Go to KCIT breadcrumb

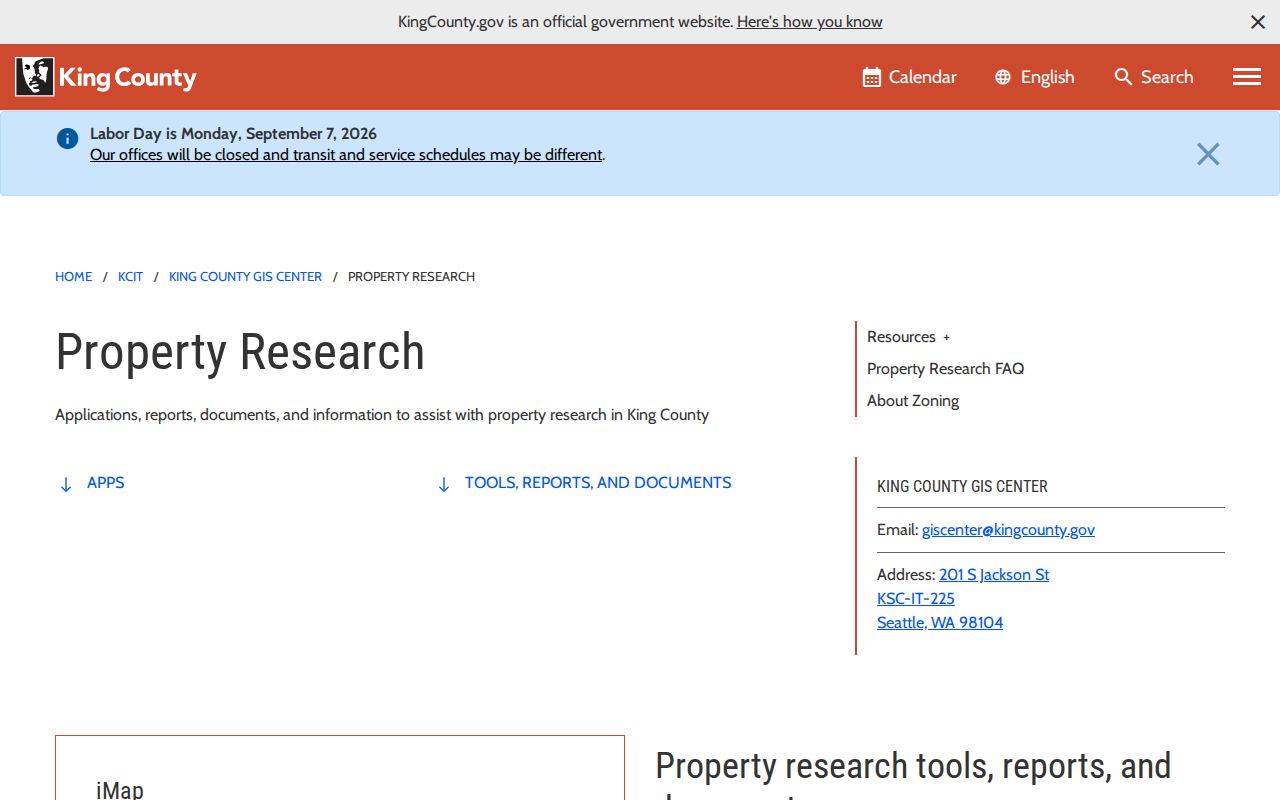(x=130, y=277)
